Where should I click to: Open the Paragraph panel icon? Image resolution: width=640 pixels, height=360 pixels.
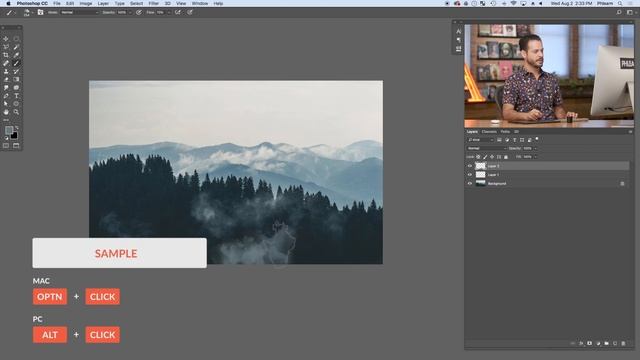pyautogui.click(x=458, y=40)
